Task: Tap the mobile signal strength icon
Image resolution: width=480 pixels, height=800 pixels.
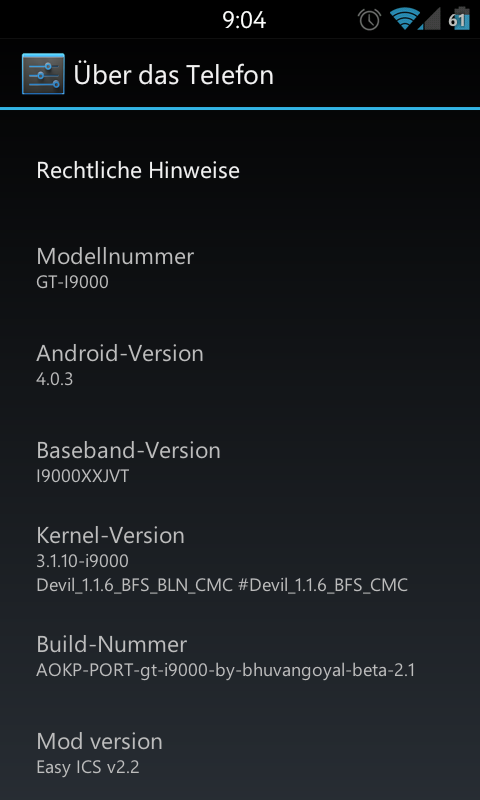Action: [x=430, y=20]
